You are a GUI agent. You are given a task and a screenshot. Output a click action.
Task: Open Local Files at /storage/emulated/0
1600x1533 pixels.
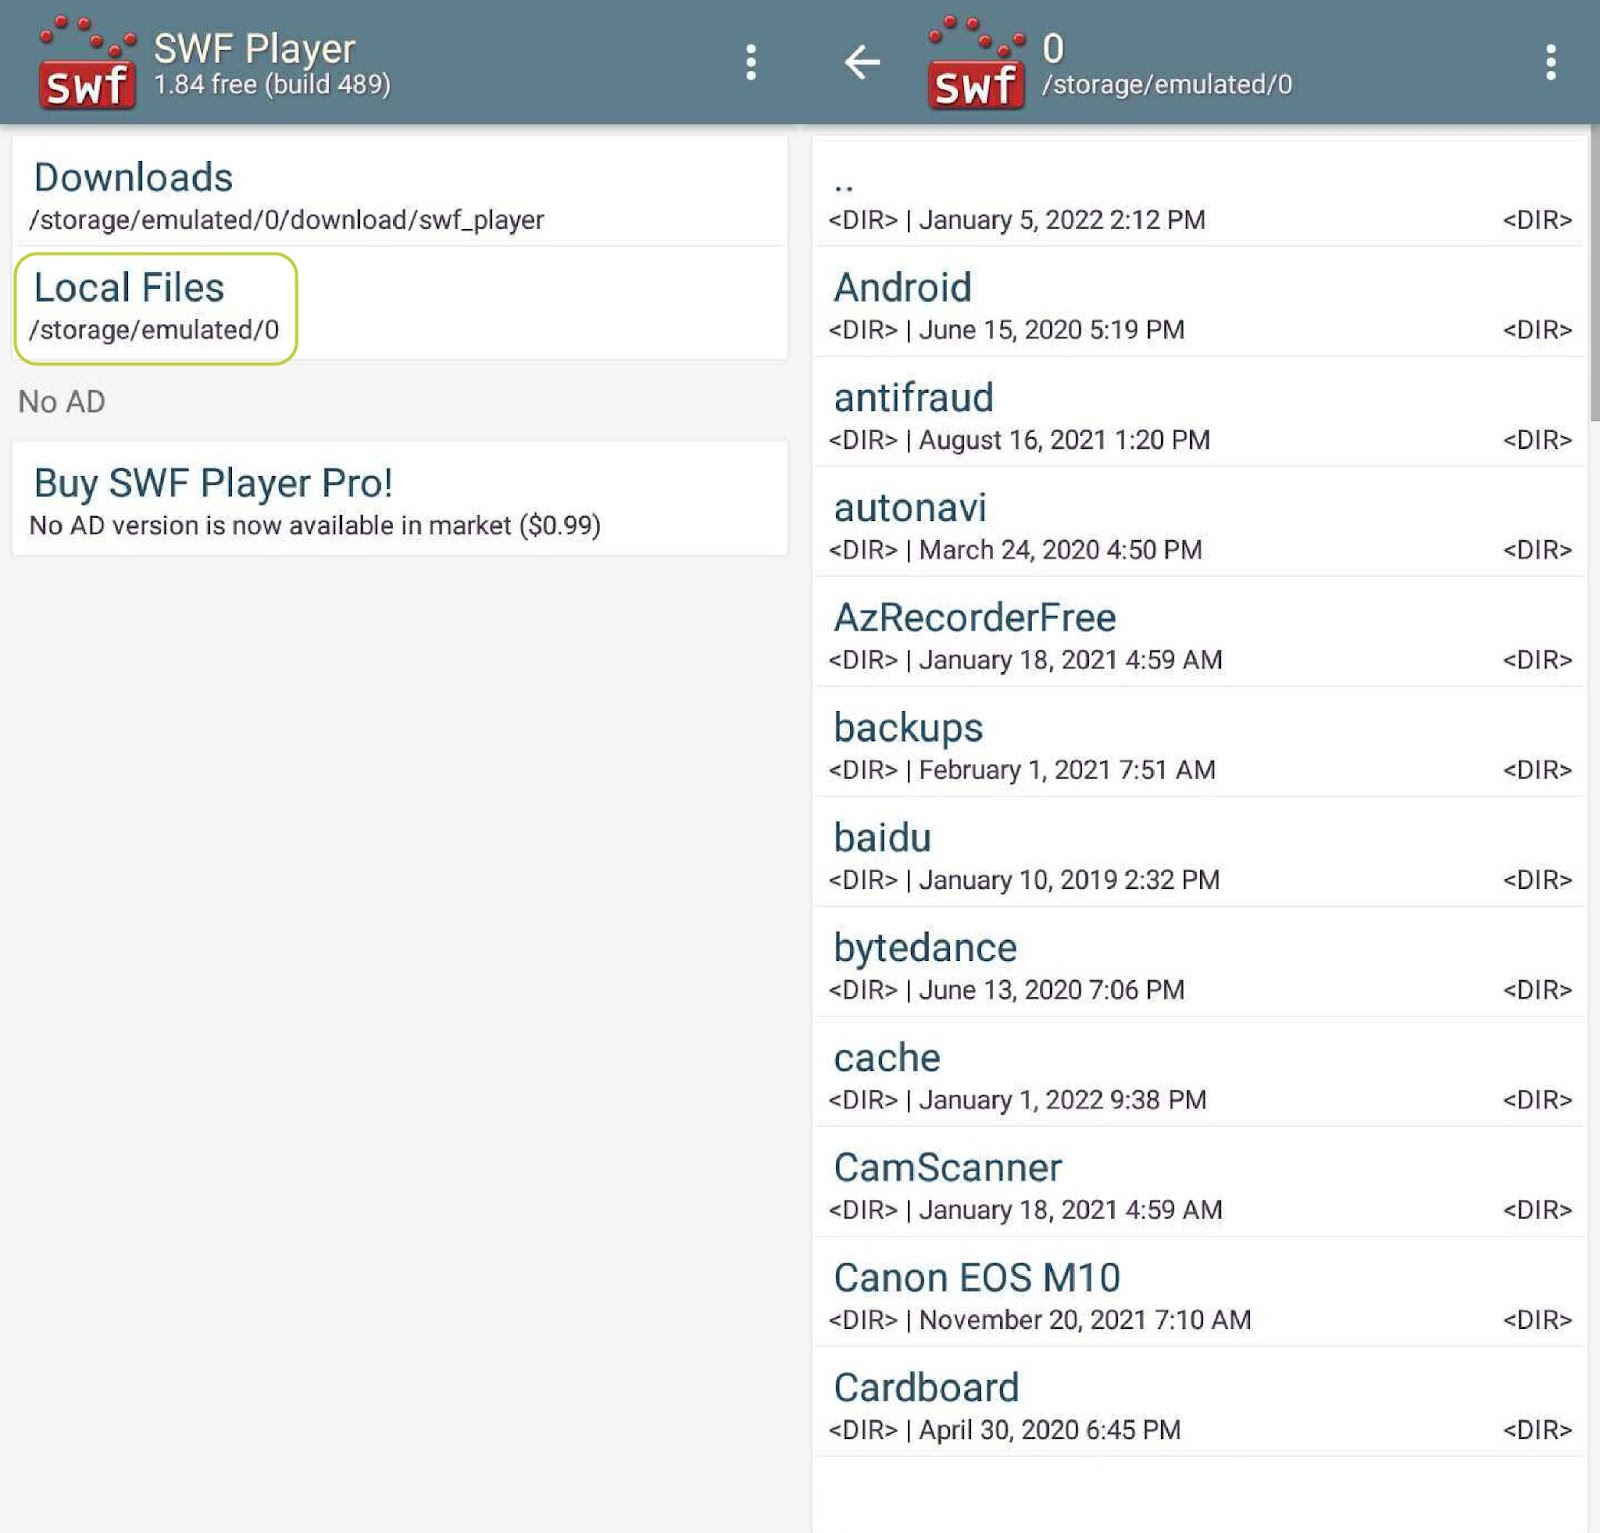[400, 304]
